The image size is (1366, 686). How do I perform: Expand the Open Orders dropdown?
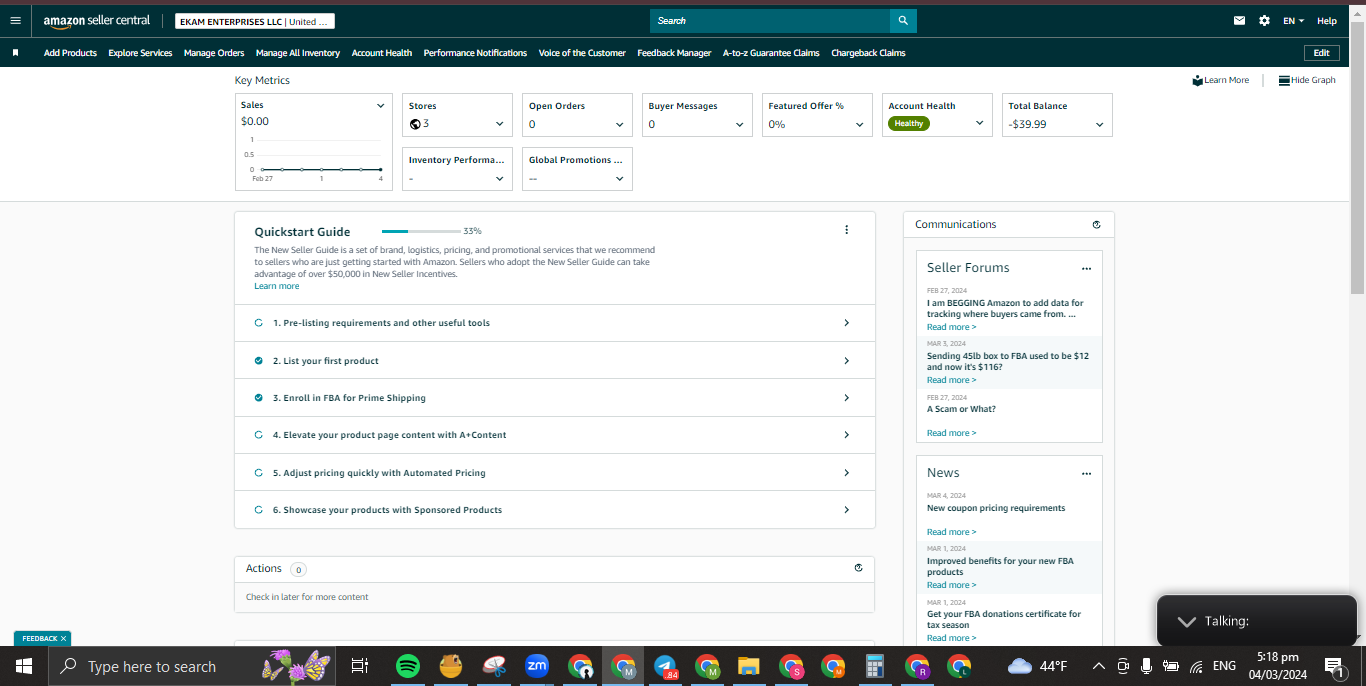tap(619, 124)
